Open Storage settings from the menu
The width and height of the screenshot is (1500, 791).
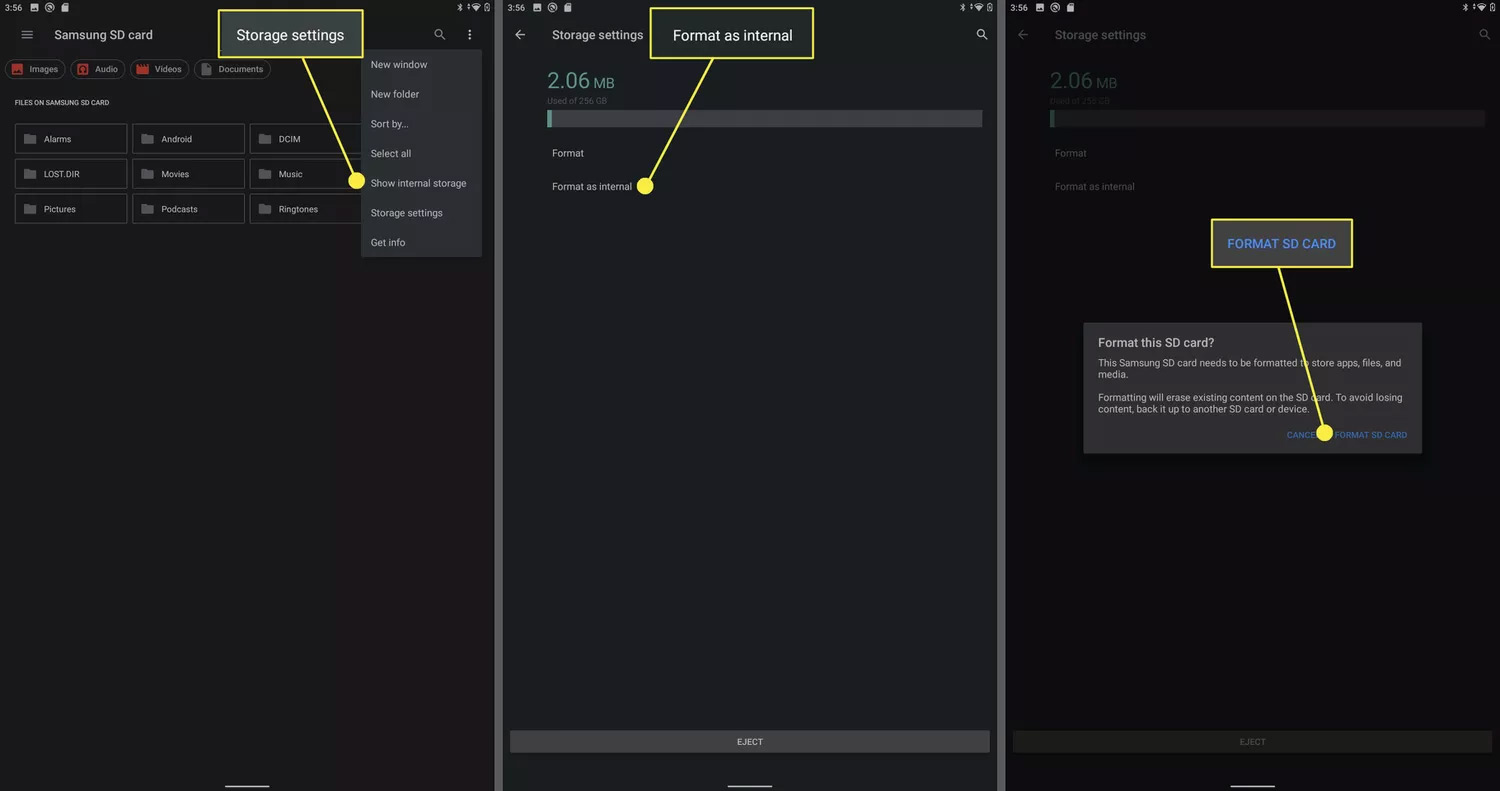tap(406, 212)
